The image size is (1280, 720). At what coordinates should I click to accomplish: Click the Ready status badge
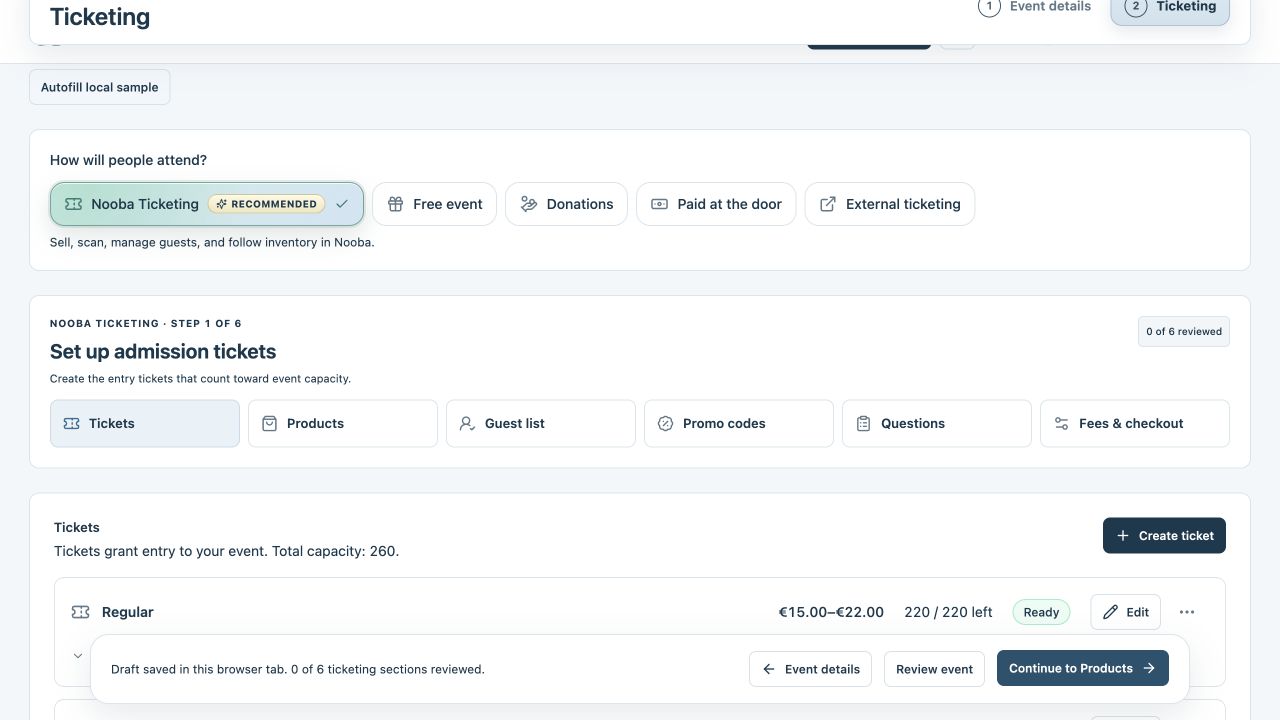point(1041,612)
